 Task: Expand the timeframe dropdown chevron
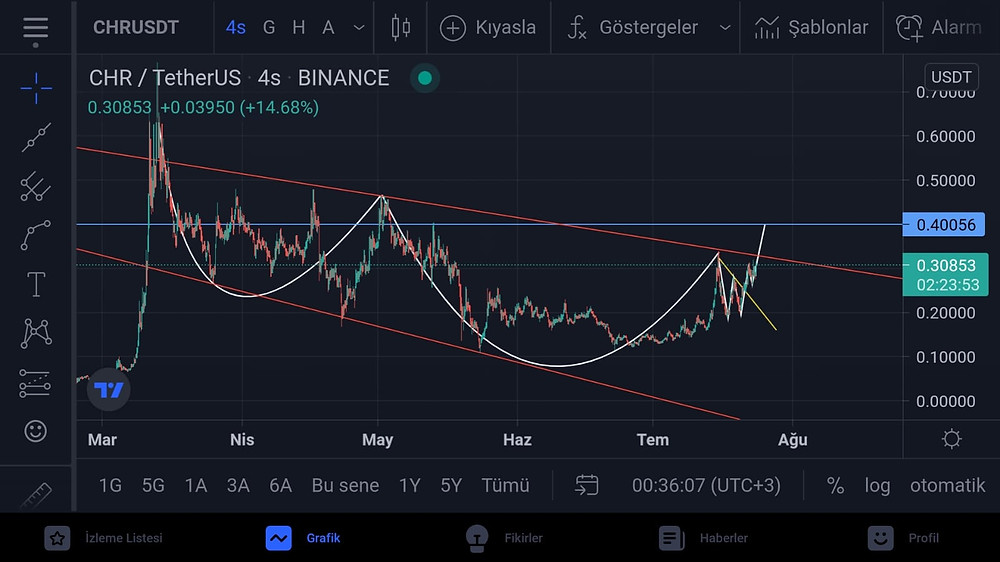359,27
